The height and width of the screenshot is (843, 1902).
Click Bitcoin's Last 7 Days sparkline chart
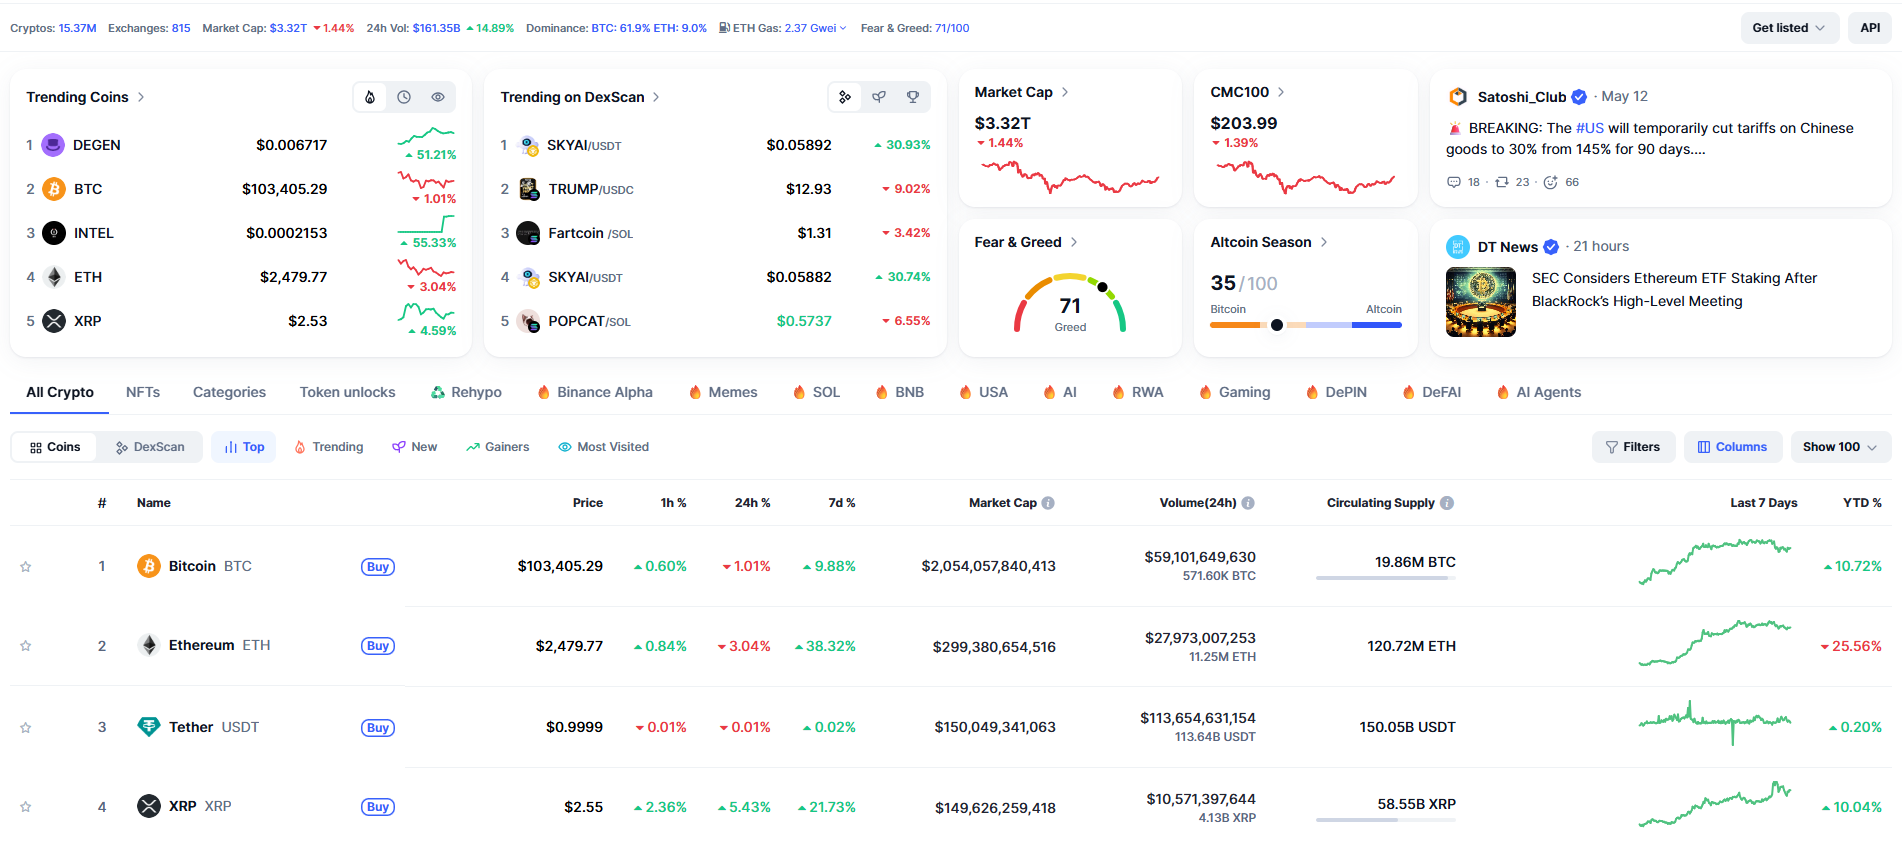[x=1715, y=561]
